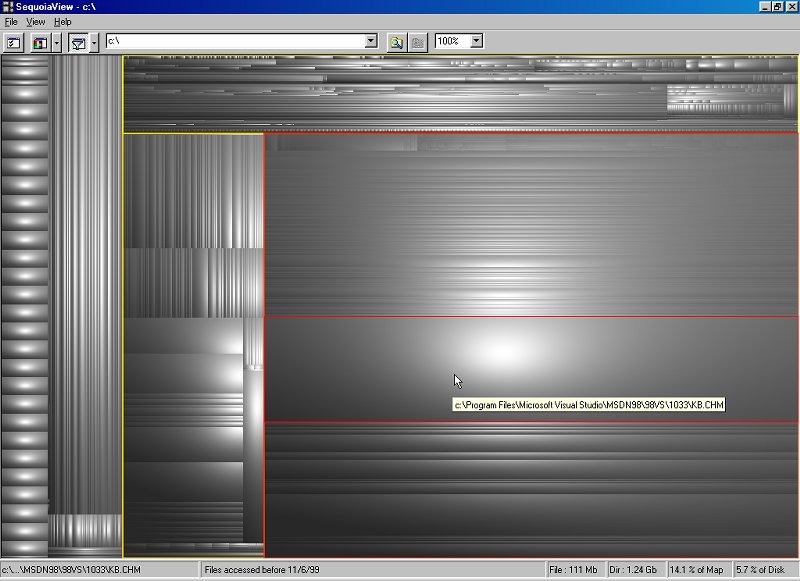Open the View menu
The height and width of the screenshot is (581, 800).
[x=36, y=21]
